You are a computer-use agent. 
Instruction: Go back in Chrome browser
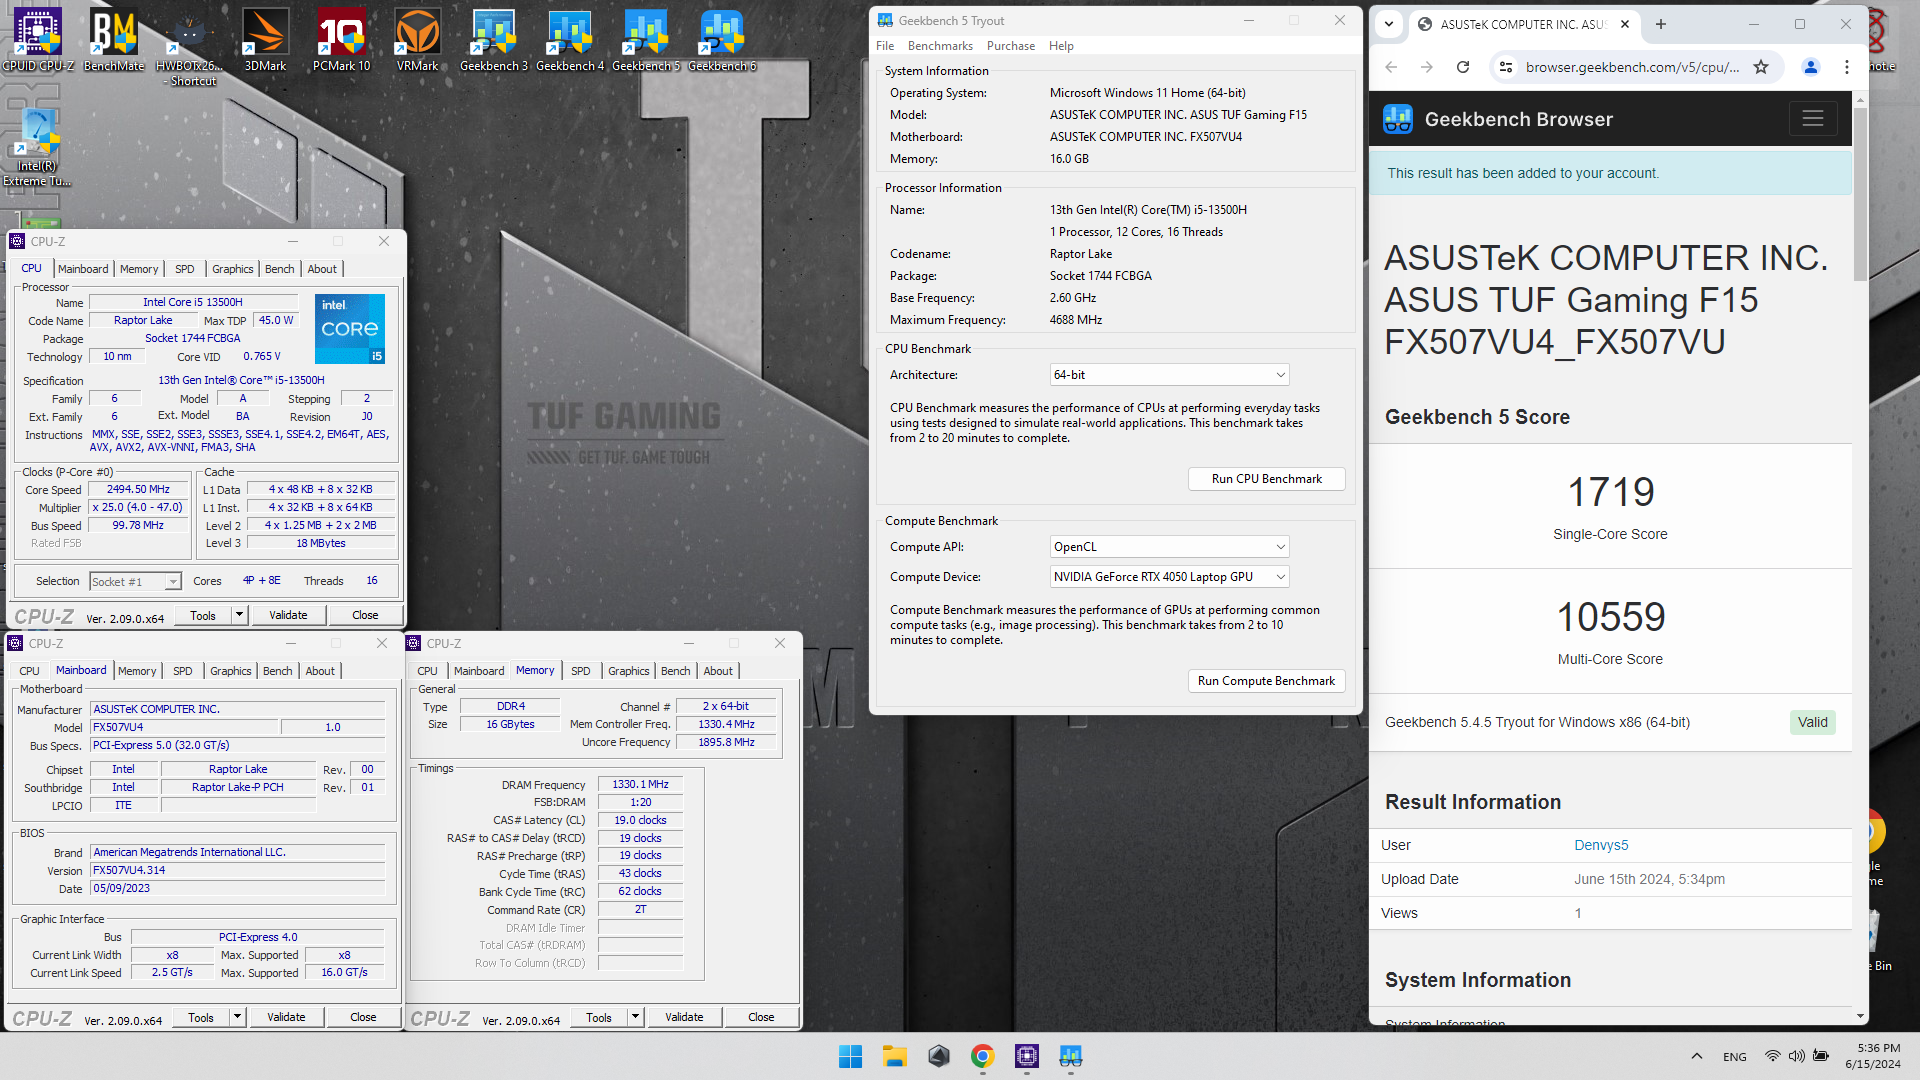1391,67
